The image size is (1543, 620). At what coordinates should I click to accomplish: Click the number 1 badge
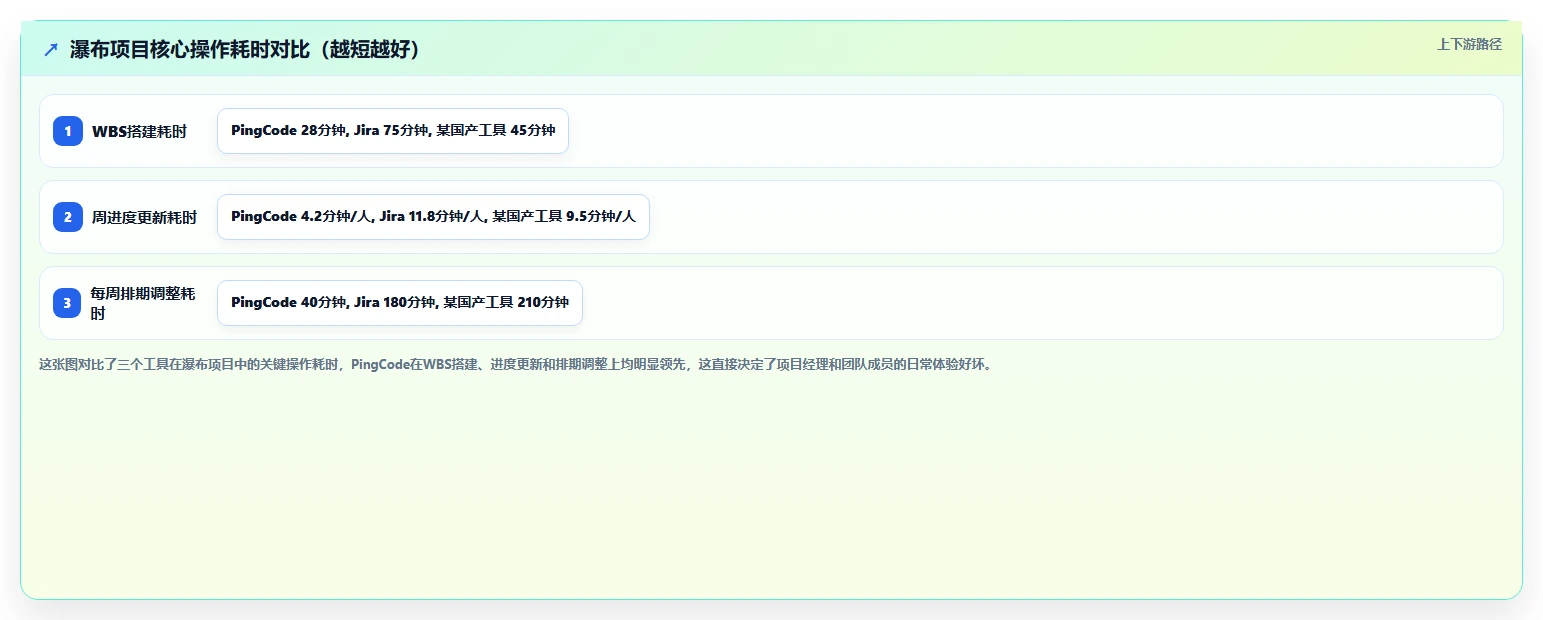[68, 131]
